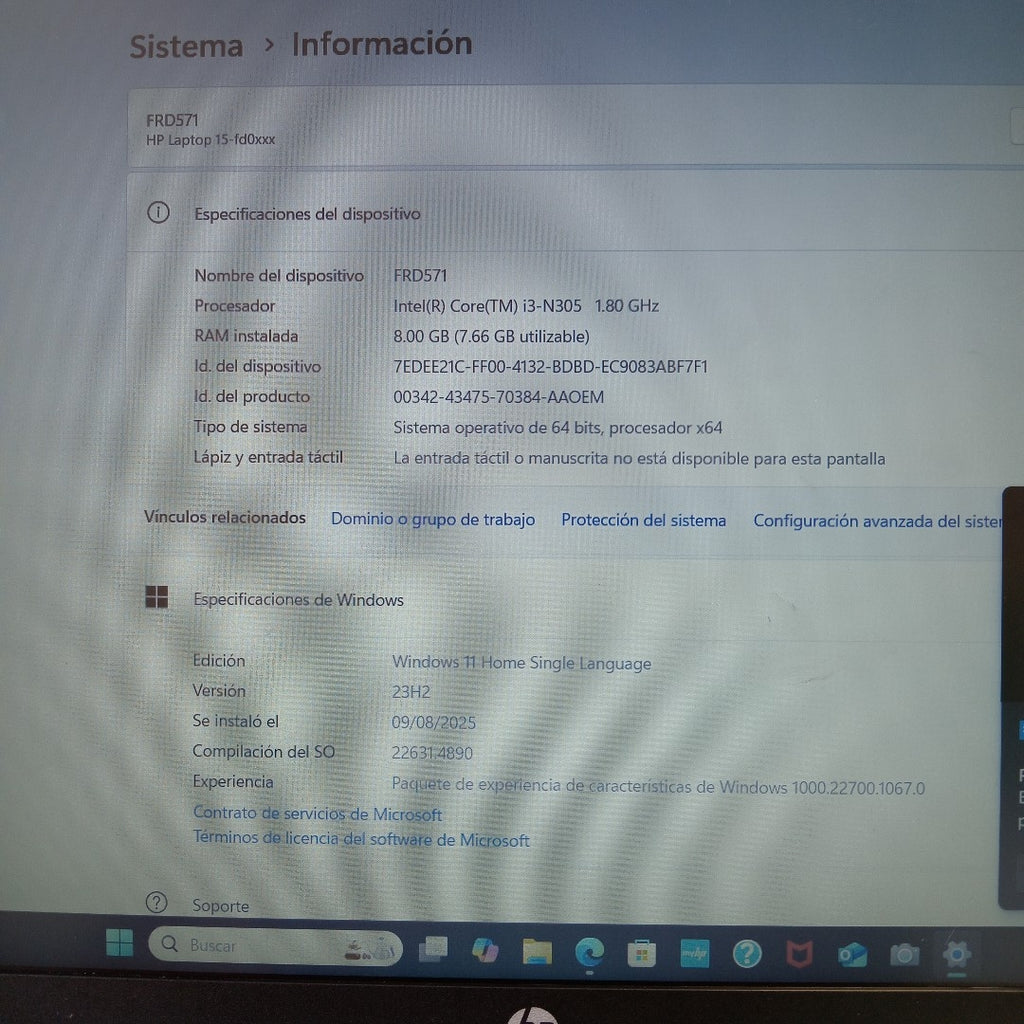Launch McAfee from the taskbar
The height and width of the screenshot is (1024, 1024).
point(798,955)
